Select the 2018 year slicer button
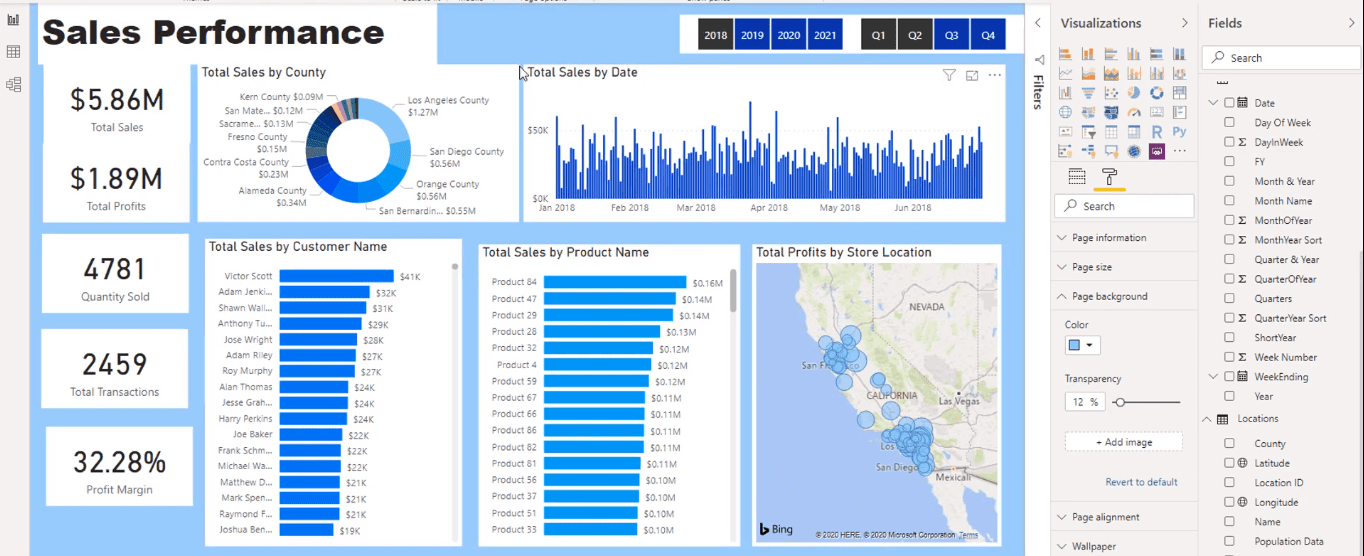 (716, 35)
